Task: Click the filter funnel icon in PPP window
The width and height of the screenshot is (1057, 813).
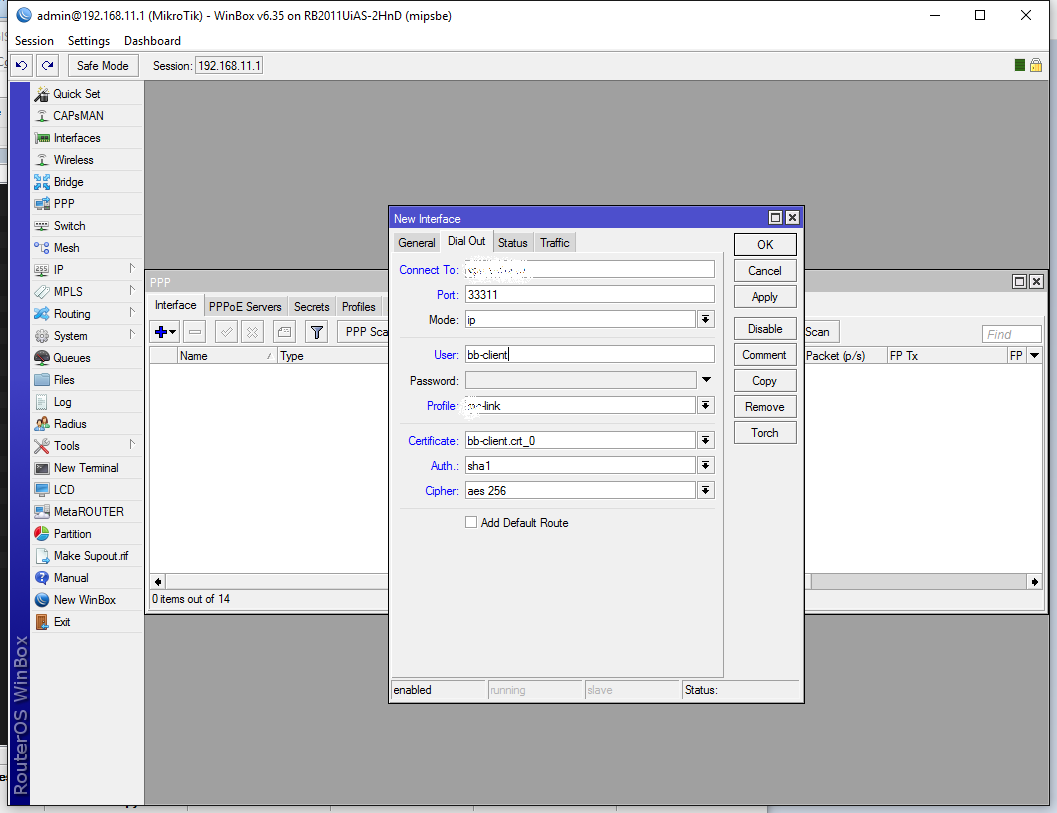Action: coord(316,332)
